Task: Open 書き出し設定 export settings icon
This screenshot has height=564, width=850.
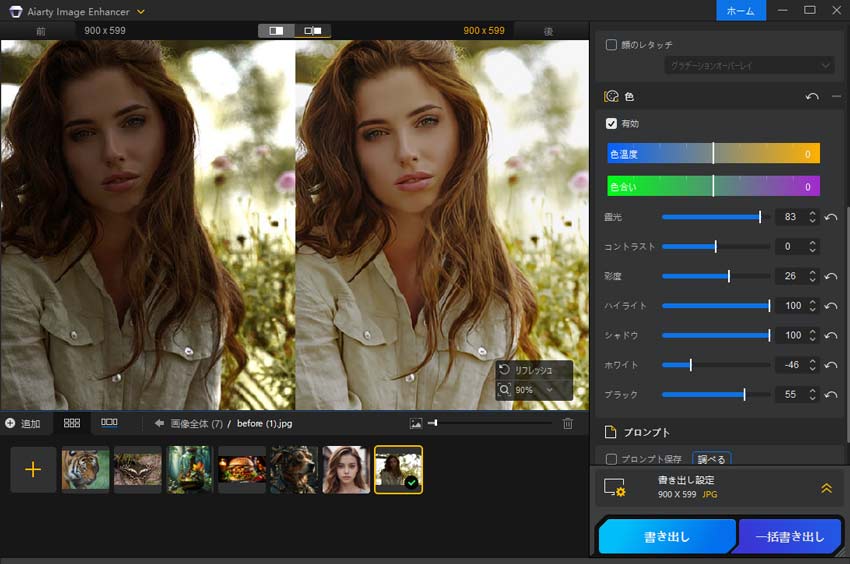Action: click(x=615, y=488)
